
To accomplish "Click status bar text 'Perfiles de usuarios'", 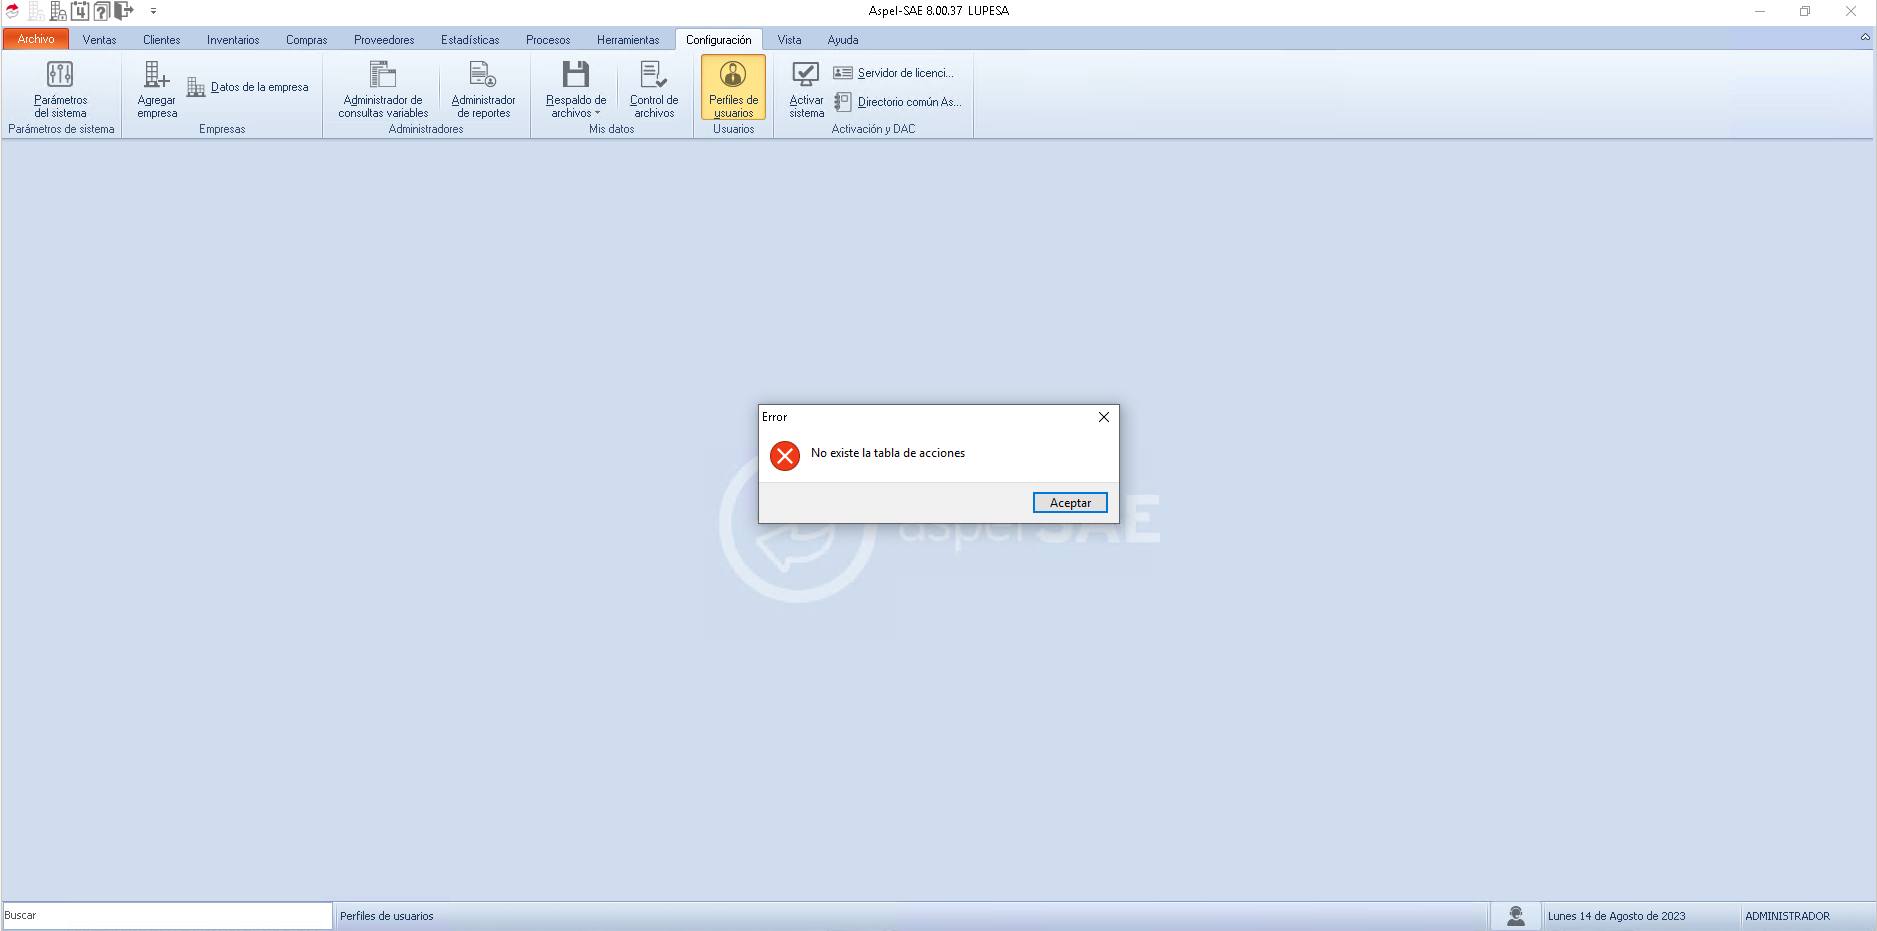I will tap(387, 916).
